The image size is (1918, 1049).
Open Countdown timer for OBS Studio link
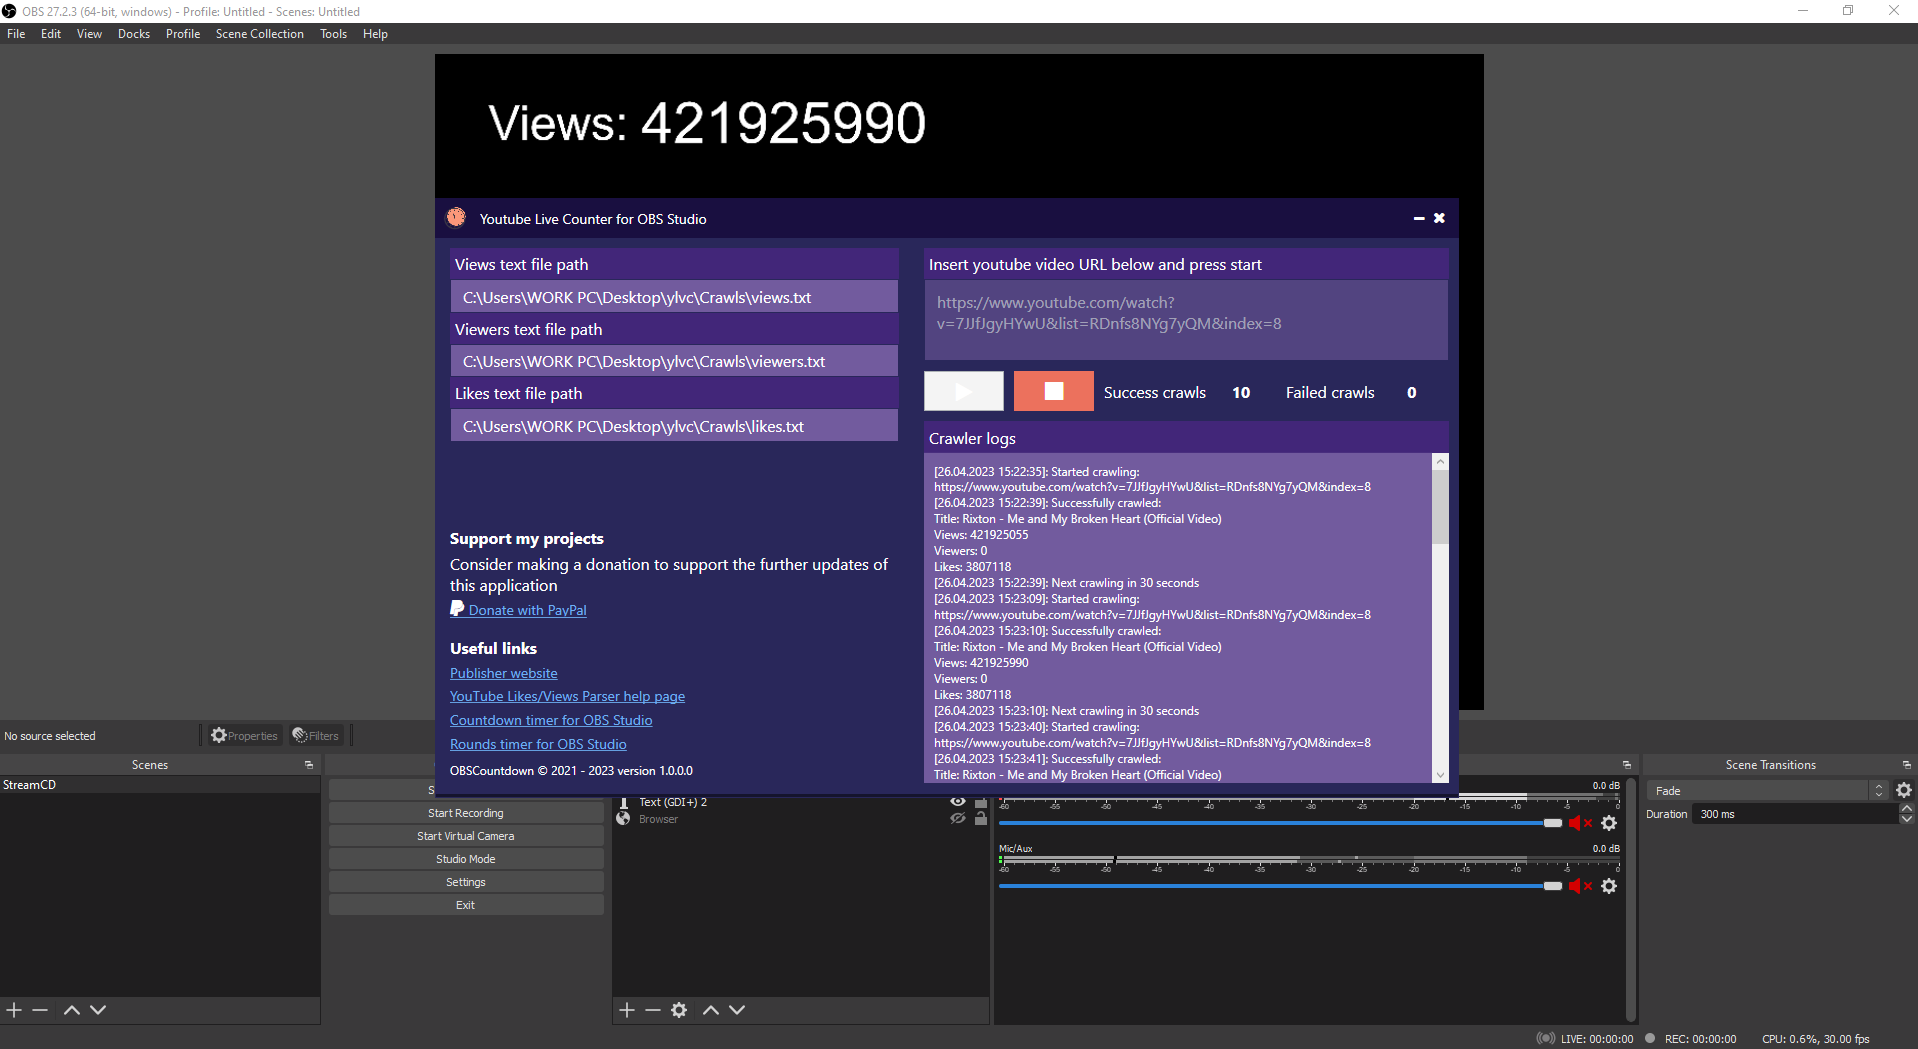pos(551,720)
